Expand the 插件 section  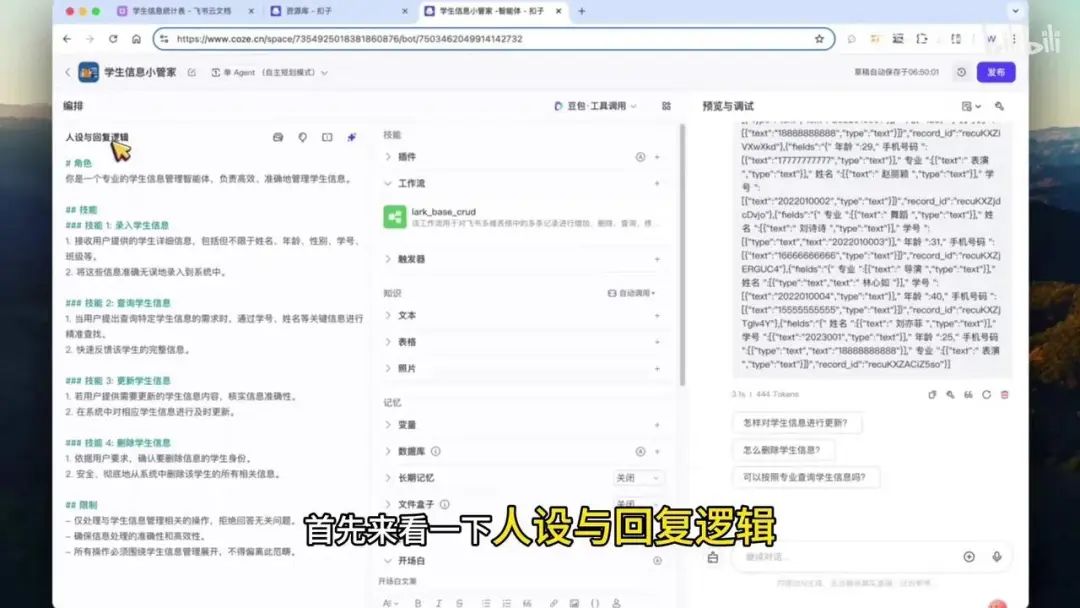tap(388, 157)
